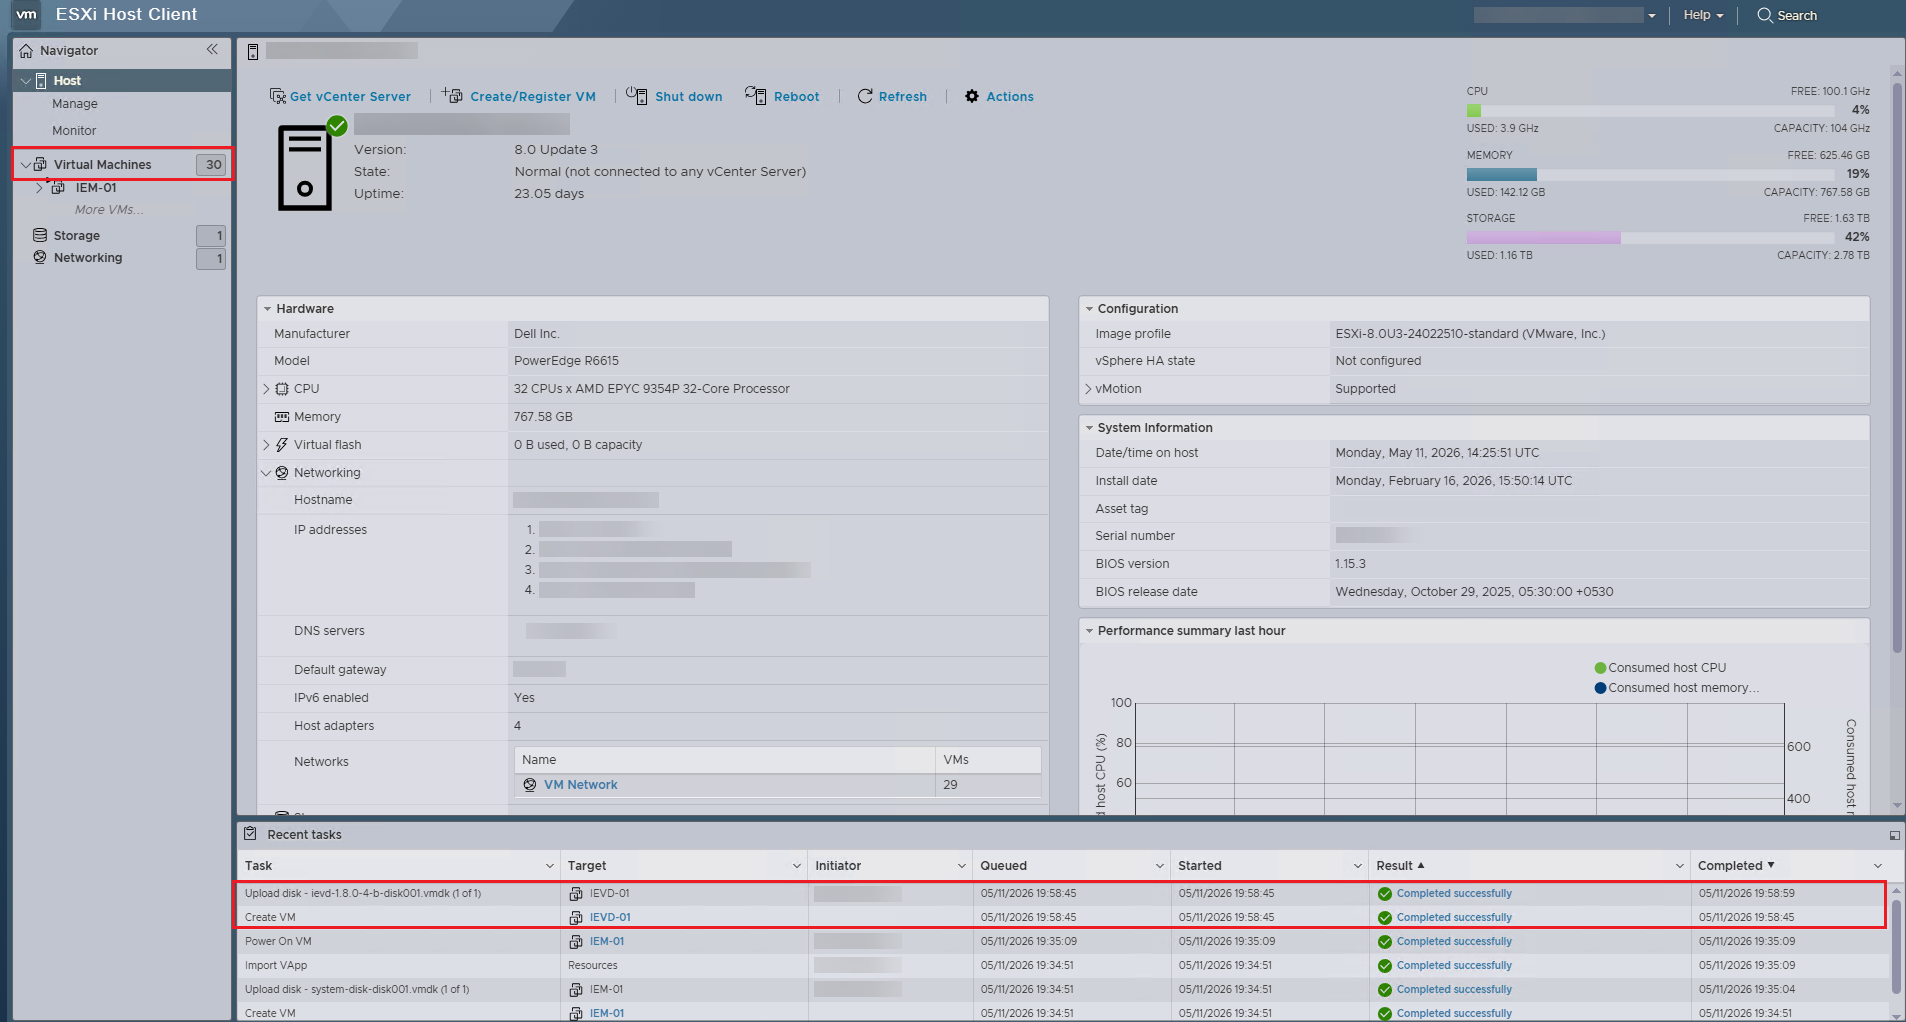Click the Get vCenter Server icon
This screenshot has height=1022, width=1906.
click(278, 96)
